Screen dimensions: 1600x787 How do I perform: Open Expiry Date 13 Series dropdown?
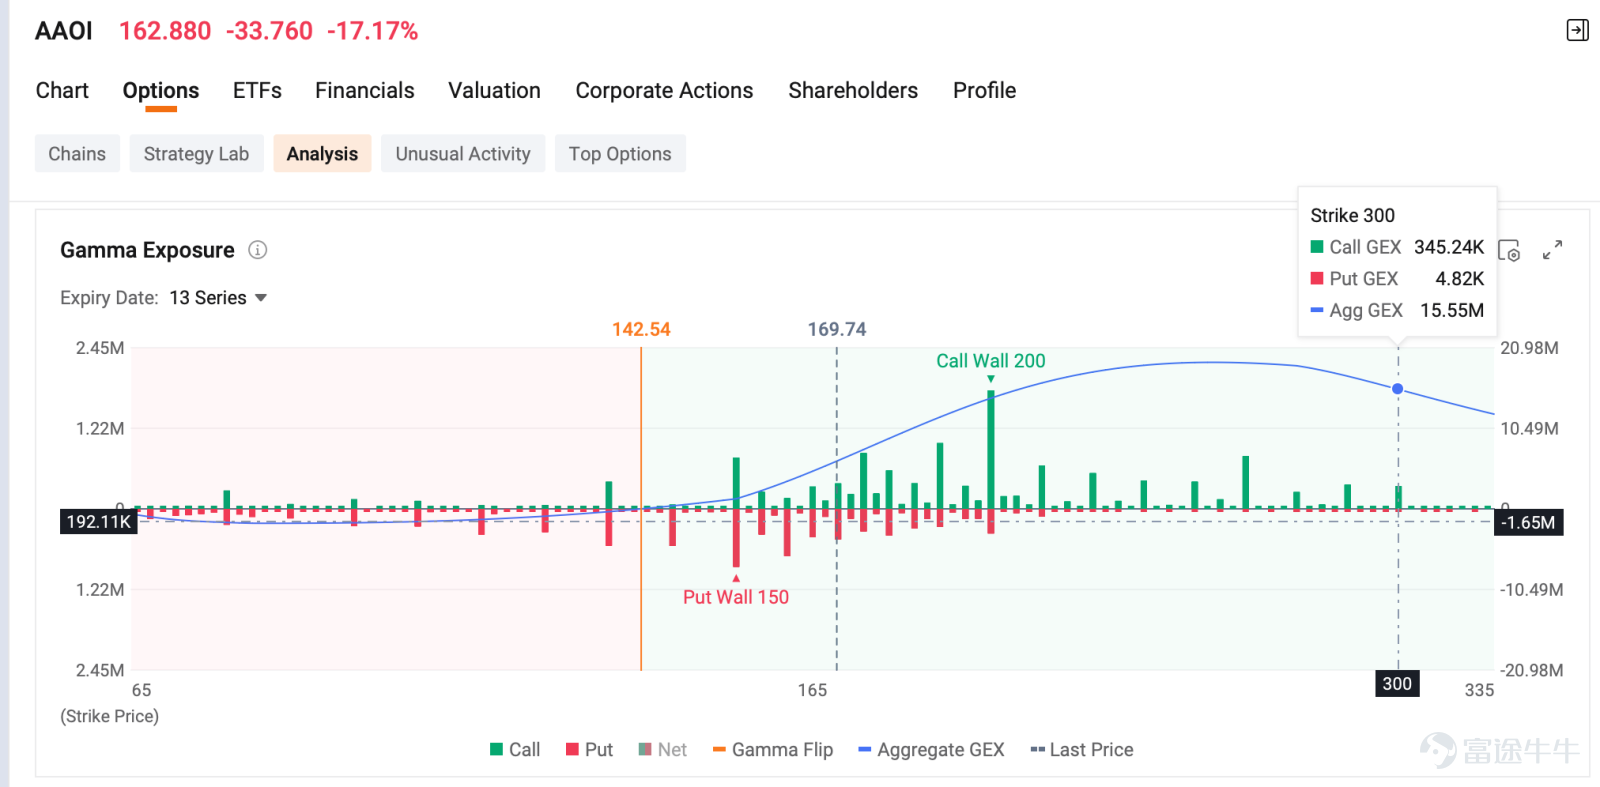pyautogui.click(x=218, y=298)
